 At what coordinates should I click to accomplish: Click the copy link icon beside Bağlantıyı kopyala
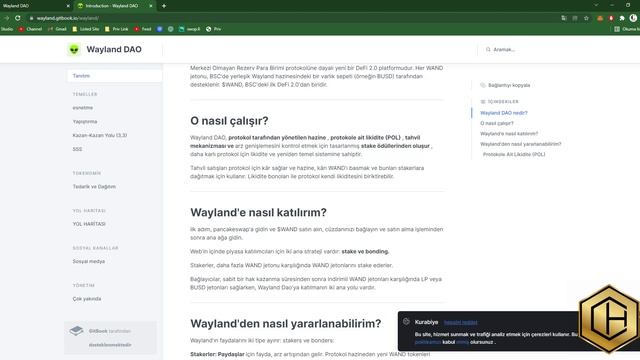tap(483, 85)
